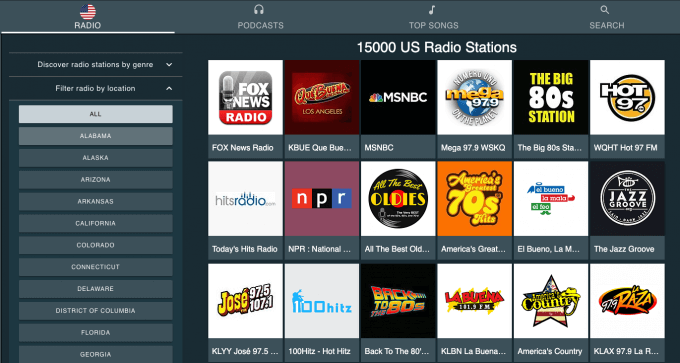
Task: Select The Jazz Groove logo
Action: 627,199
